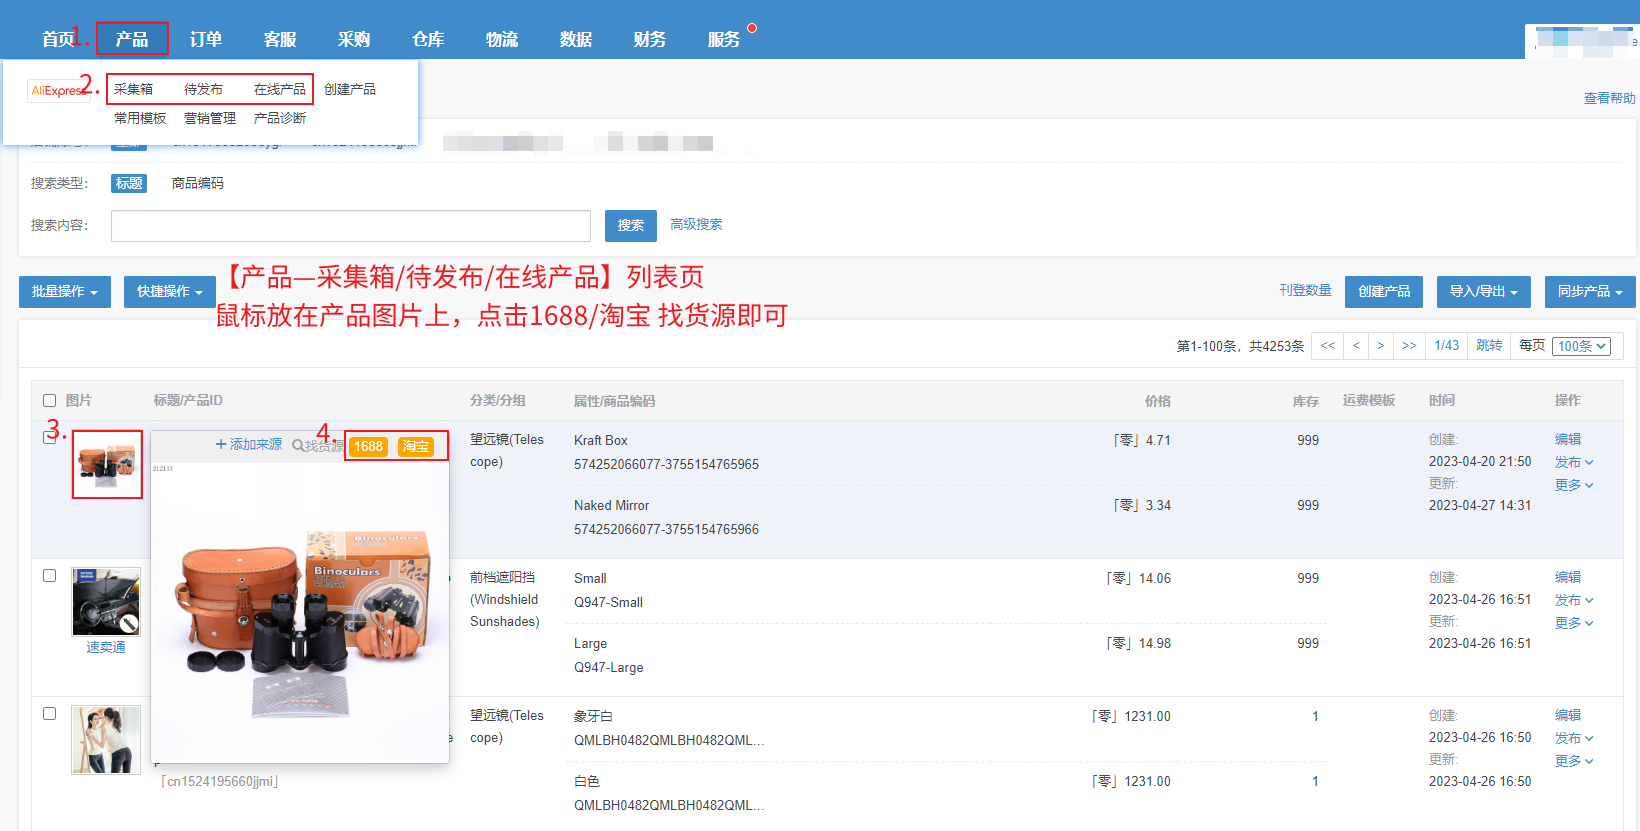Change the 100条 per-page selector
Viewport: 1640px width, 831px height.
[x=1582, y=346]
